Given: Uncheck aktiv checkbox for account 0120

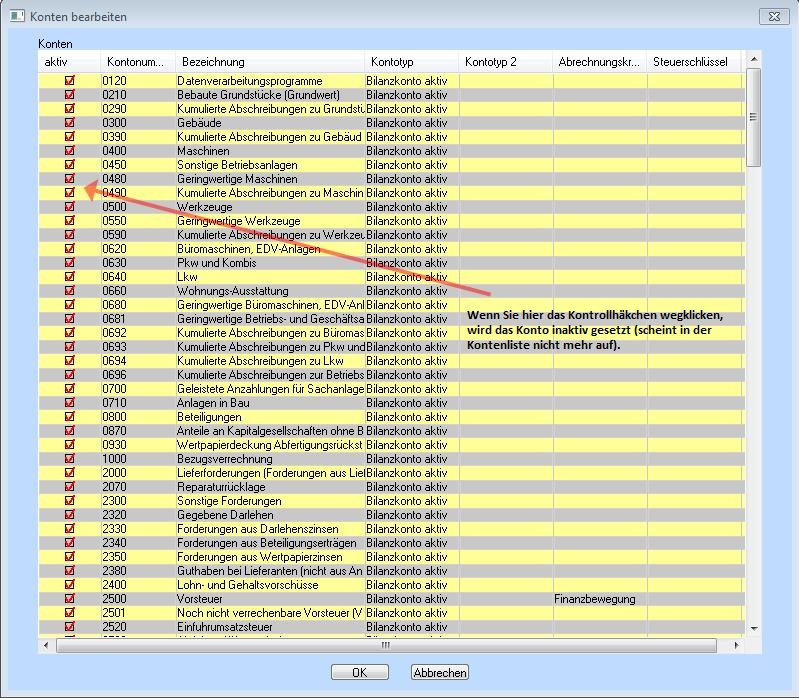Looking at the screenshot, I should pos(70,80).
